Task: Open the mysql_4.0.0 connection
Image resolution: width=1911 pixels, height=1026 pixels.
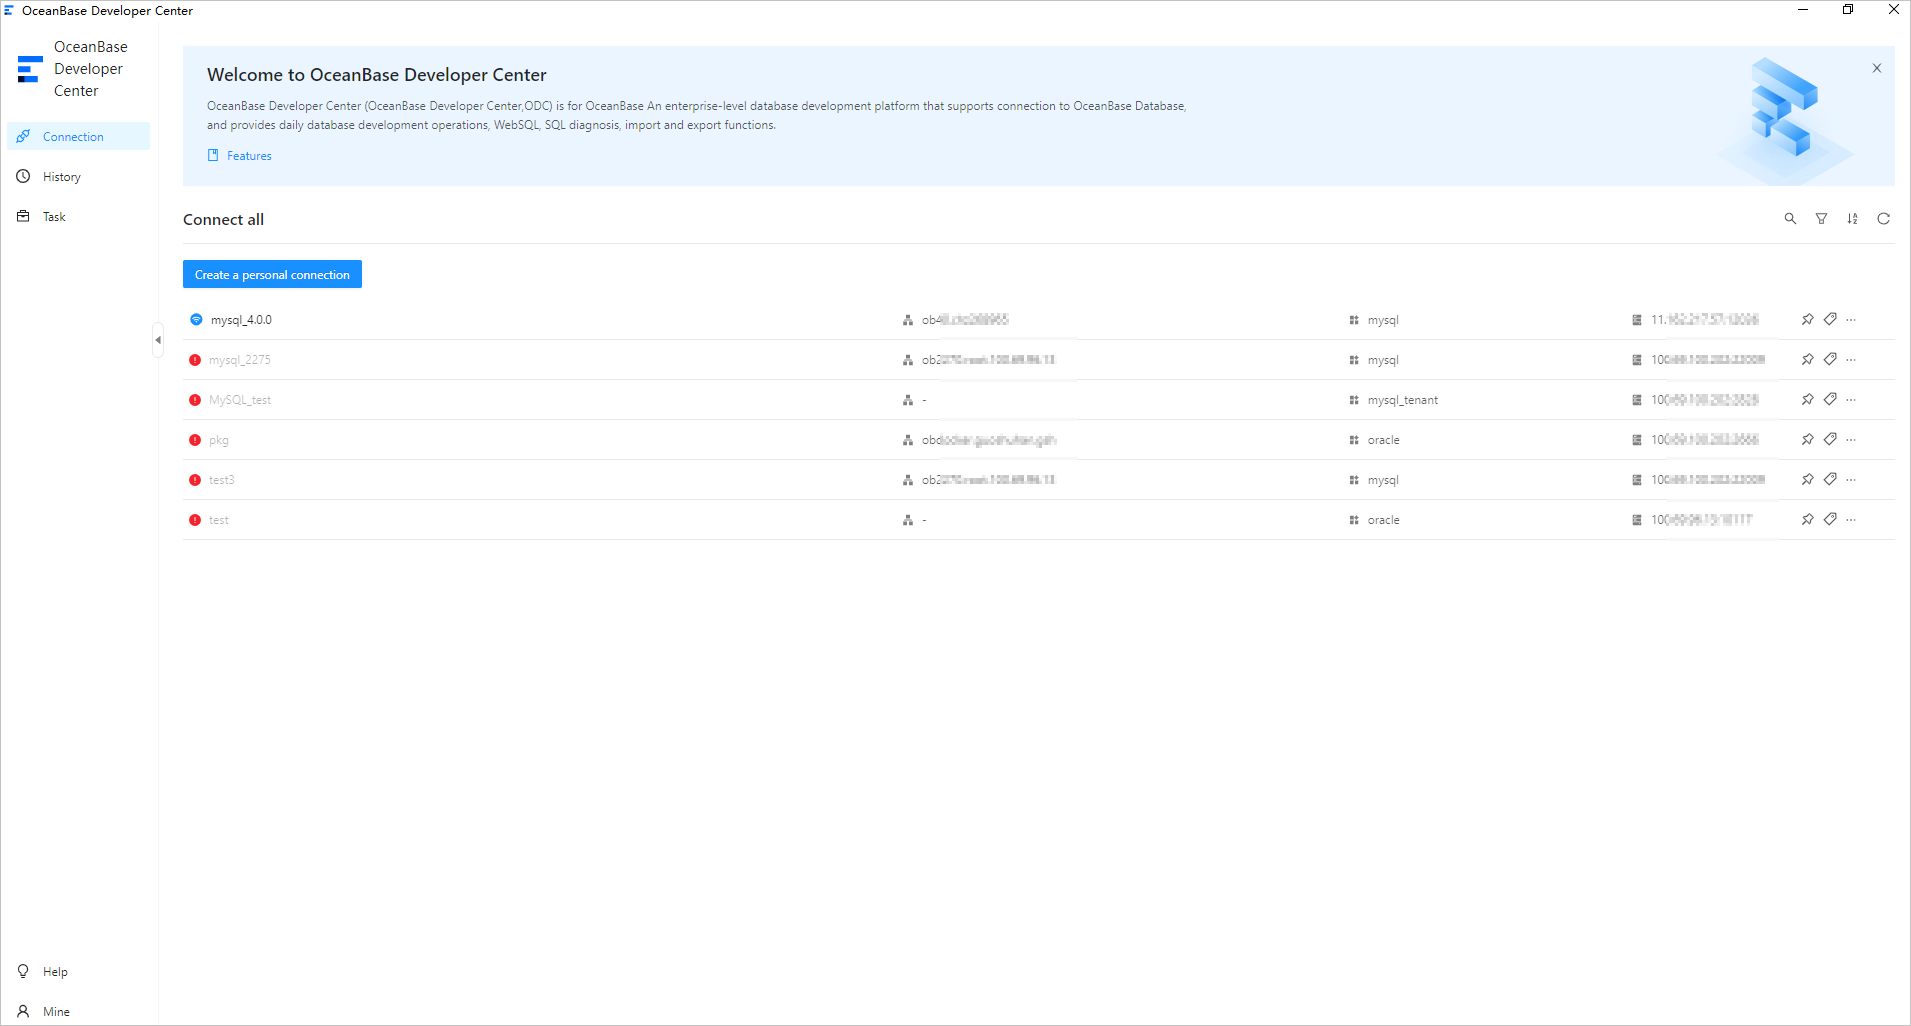Action: pyautogui.click(x=241, y=320)
